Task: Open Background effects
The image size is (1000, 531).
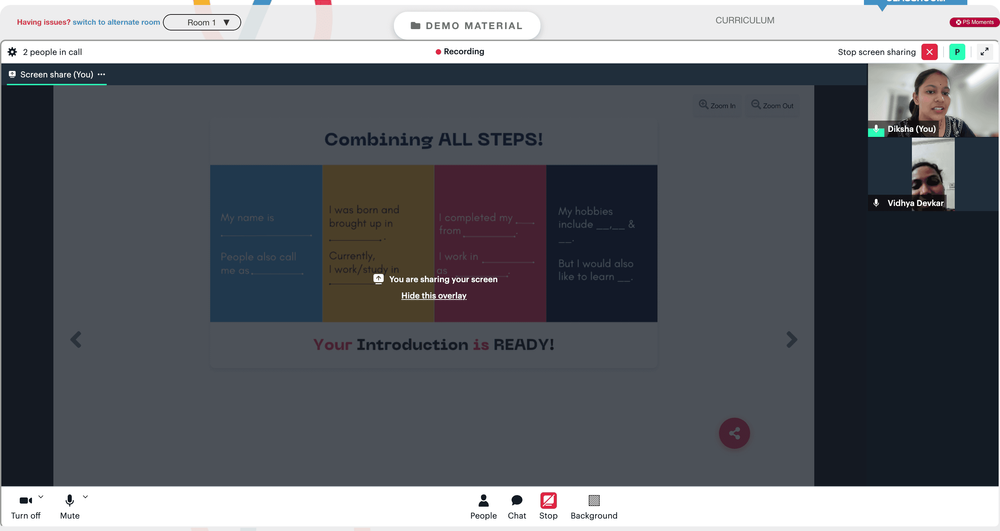Action: (x=594, y=507)
